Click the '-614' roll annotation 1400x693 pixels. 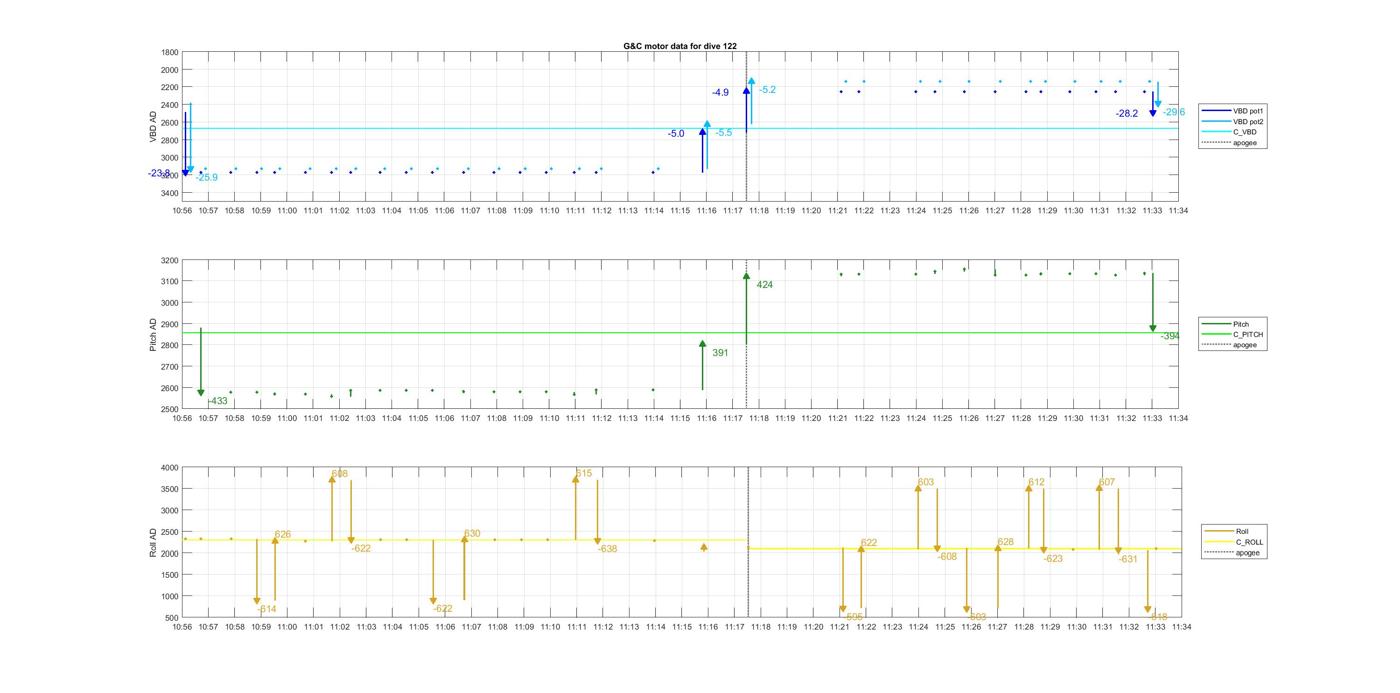pos(266,609)
